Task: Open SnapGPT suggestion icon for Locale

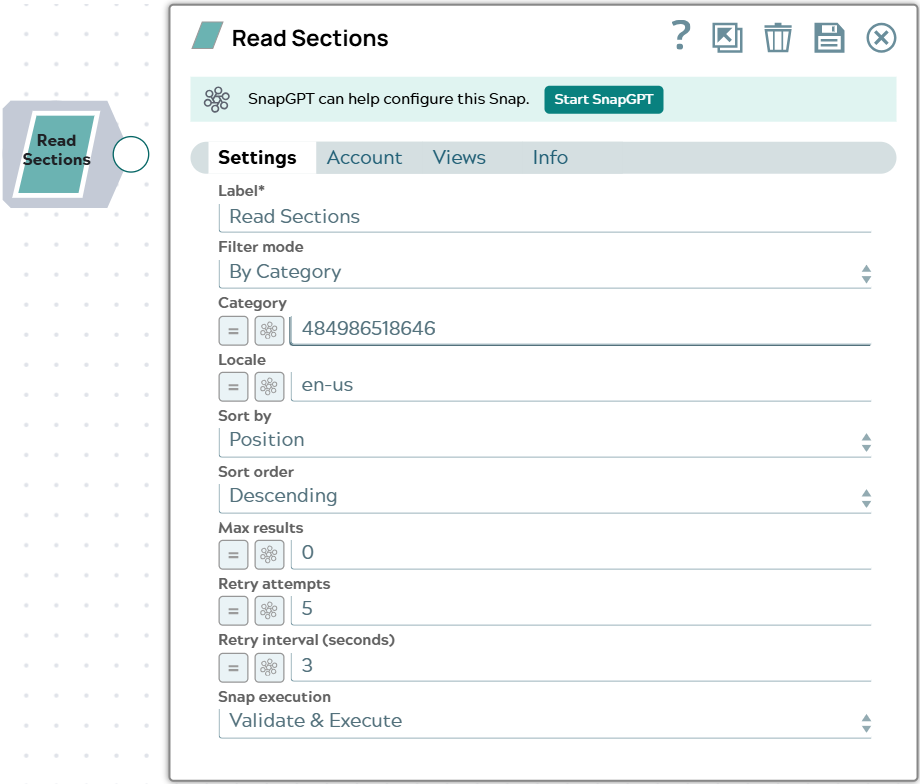Action: click(269, 387)
